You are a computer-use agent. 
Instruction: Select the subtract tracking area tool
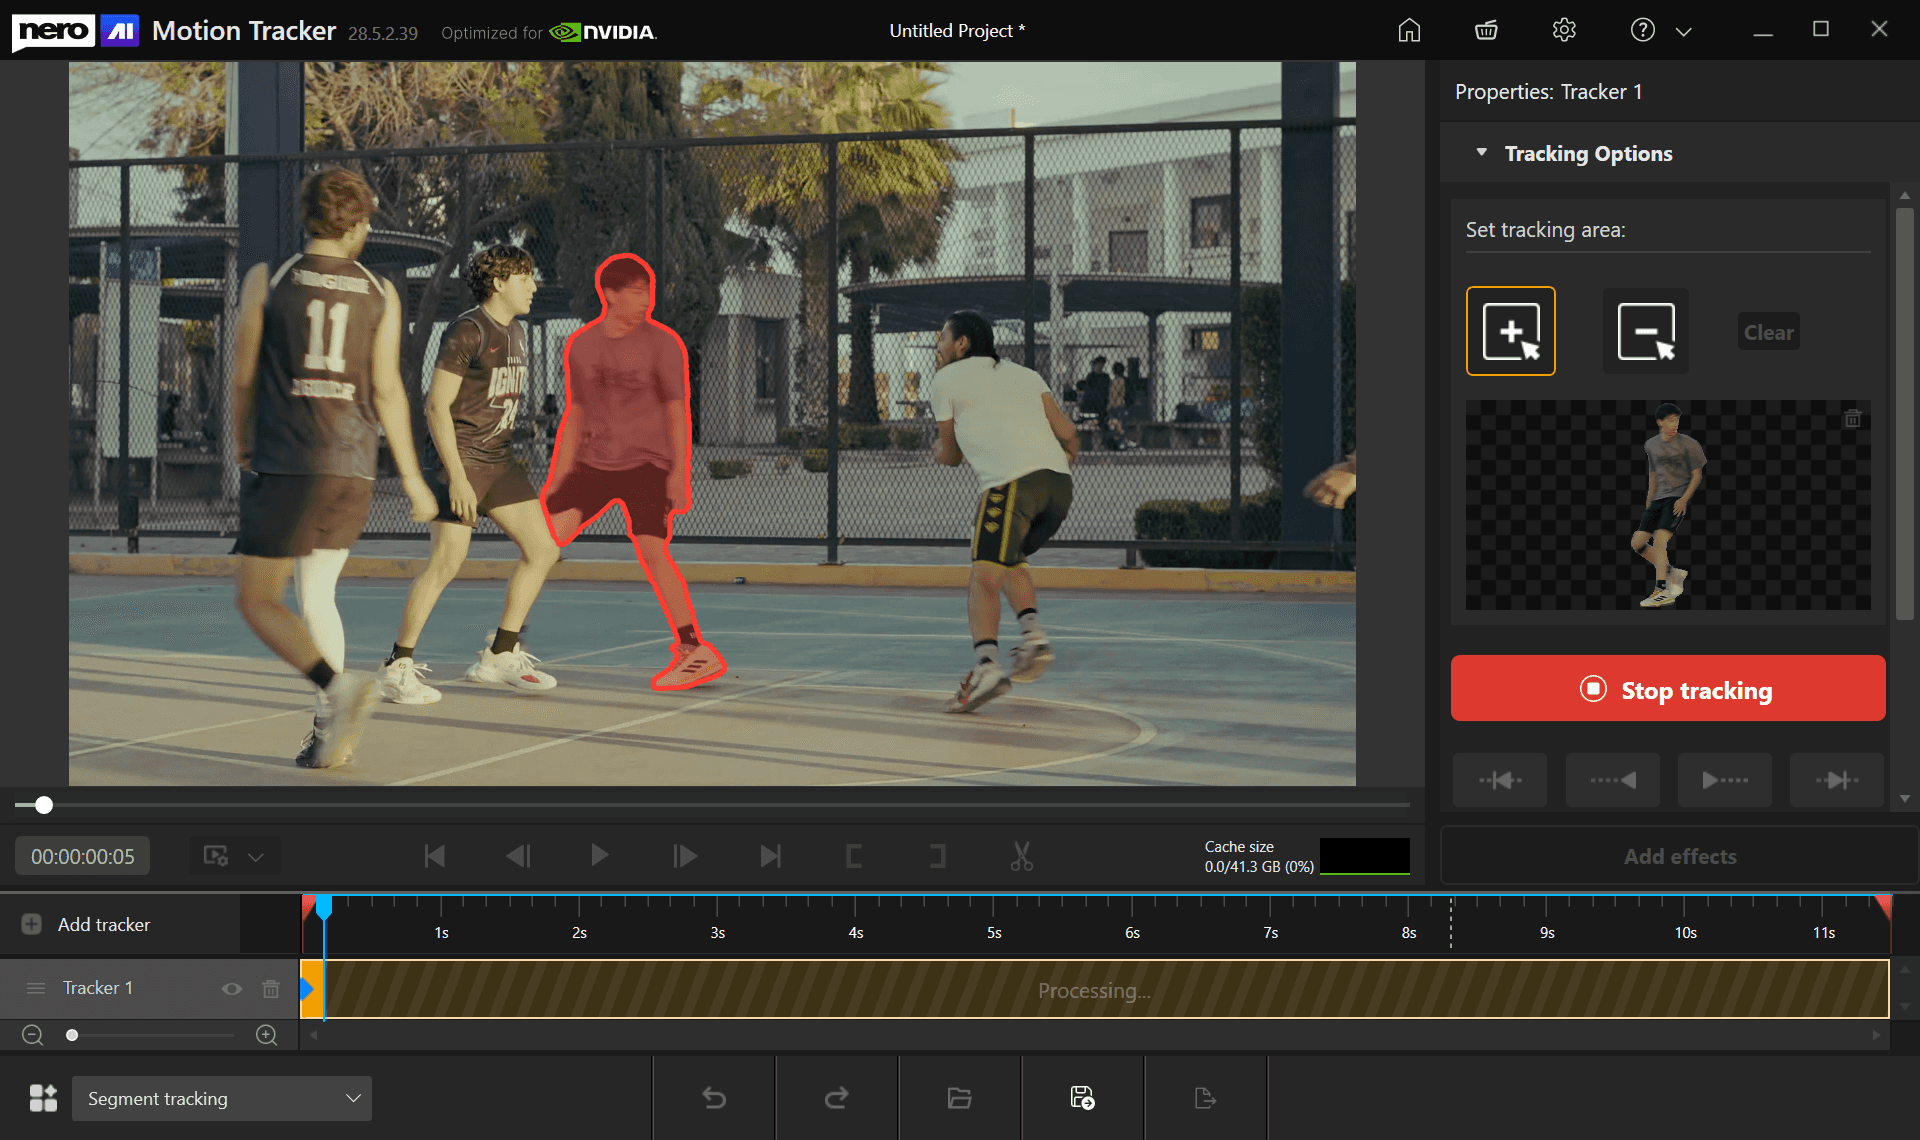click(x=1645, y=331)
